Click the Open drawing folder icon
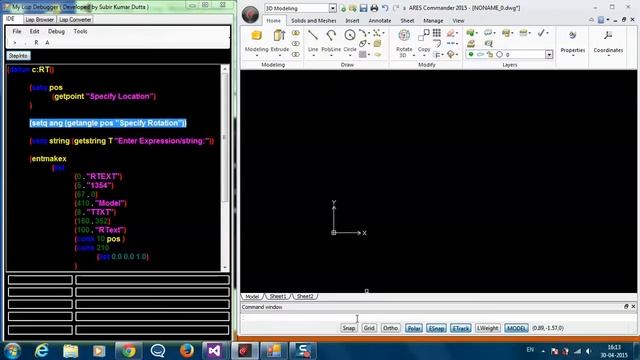 352,8
